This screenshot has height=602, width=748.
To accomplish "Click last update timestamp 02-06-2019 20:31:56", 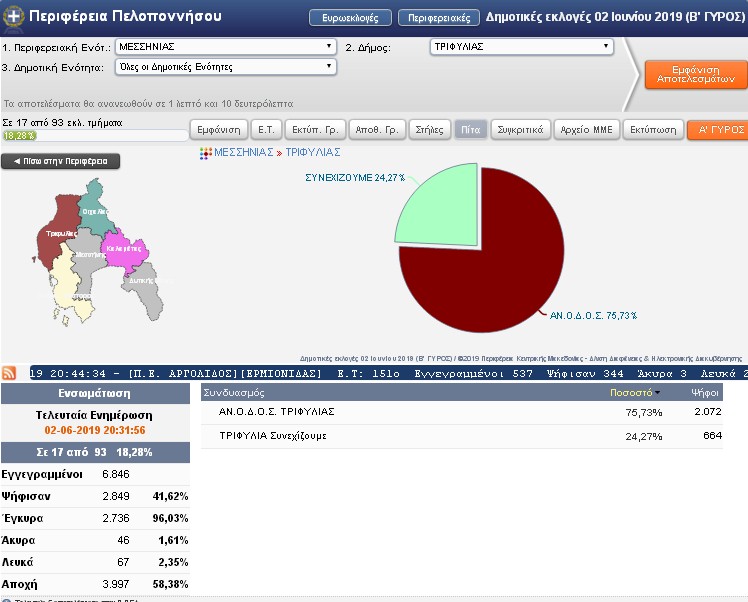I will (x=94, y=430).
